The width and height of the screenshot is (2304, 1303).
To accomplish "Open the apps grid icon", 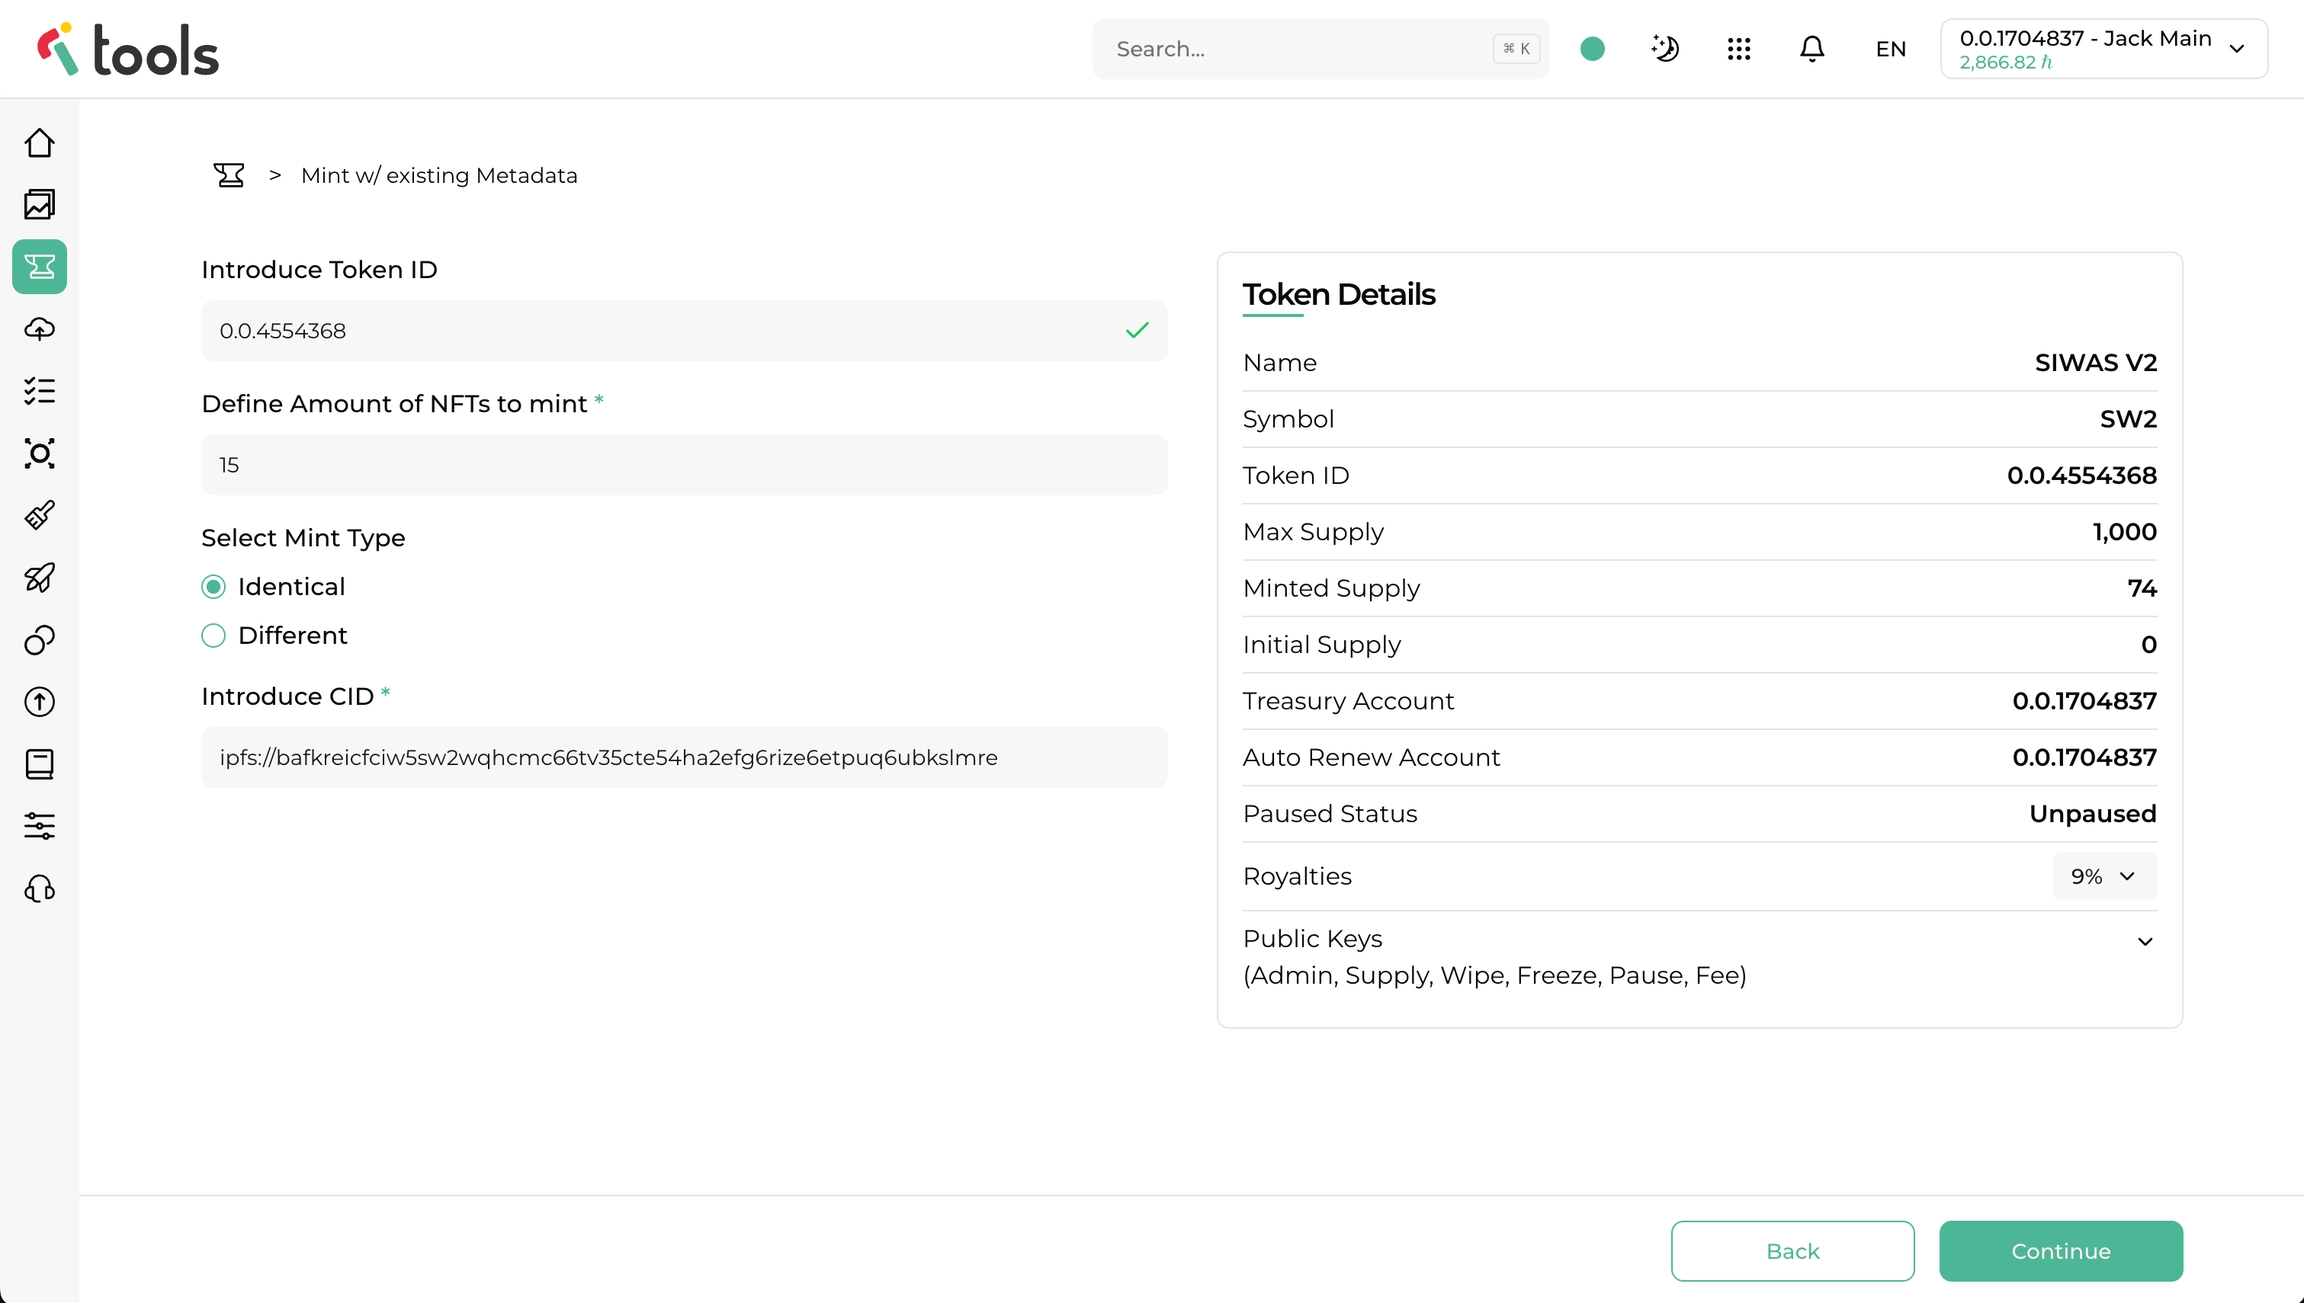I will 1739,49.
